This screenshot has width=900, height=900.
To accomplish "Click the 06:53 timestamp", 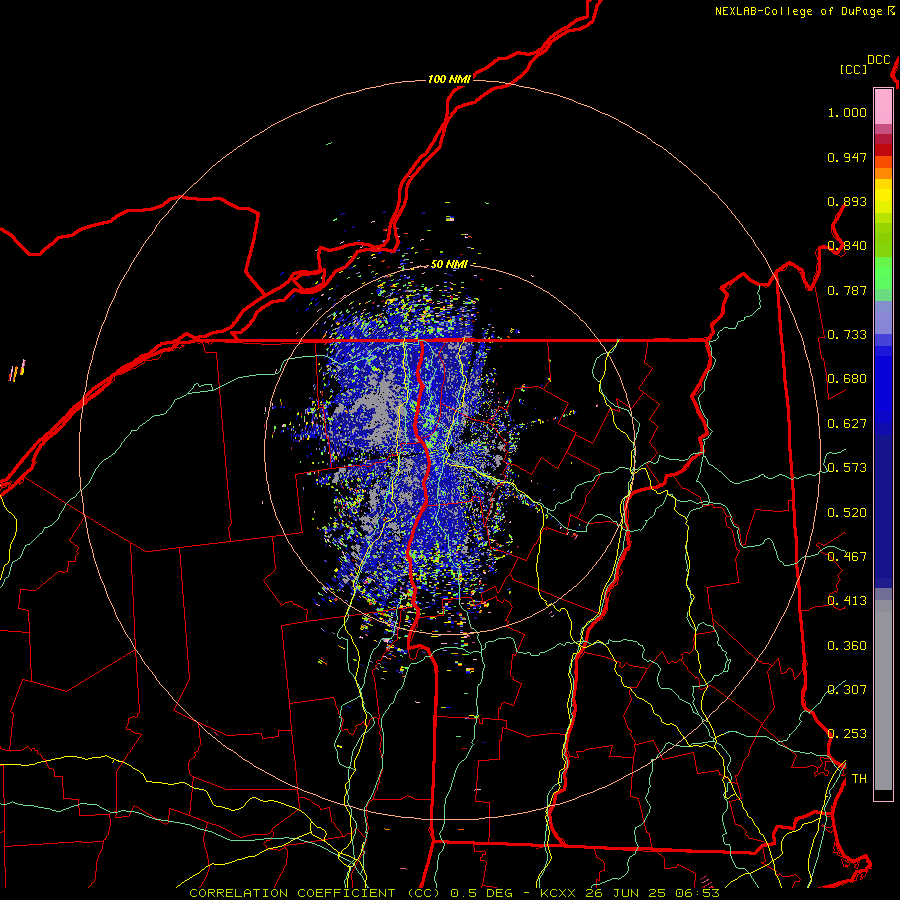I will coord(696,893).
